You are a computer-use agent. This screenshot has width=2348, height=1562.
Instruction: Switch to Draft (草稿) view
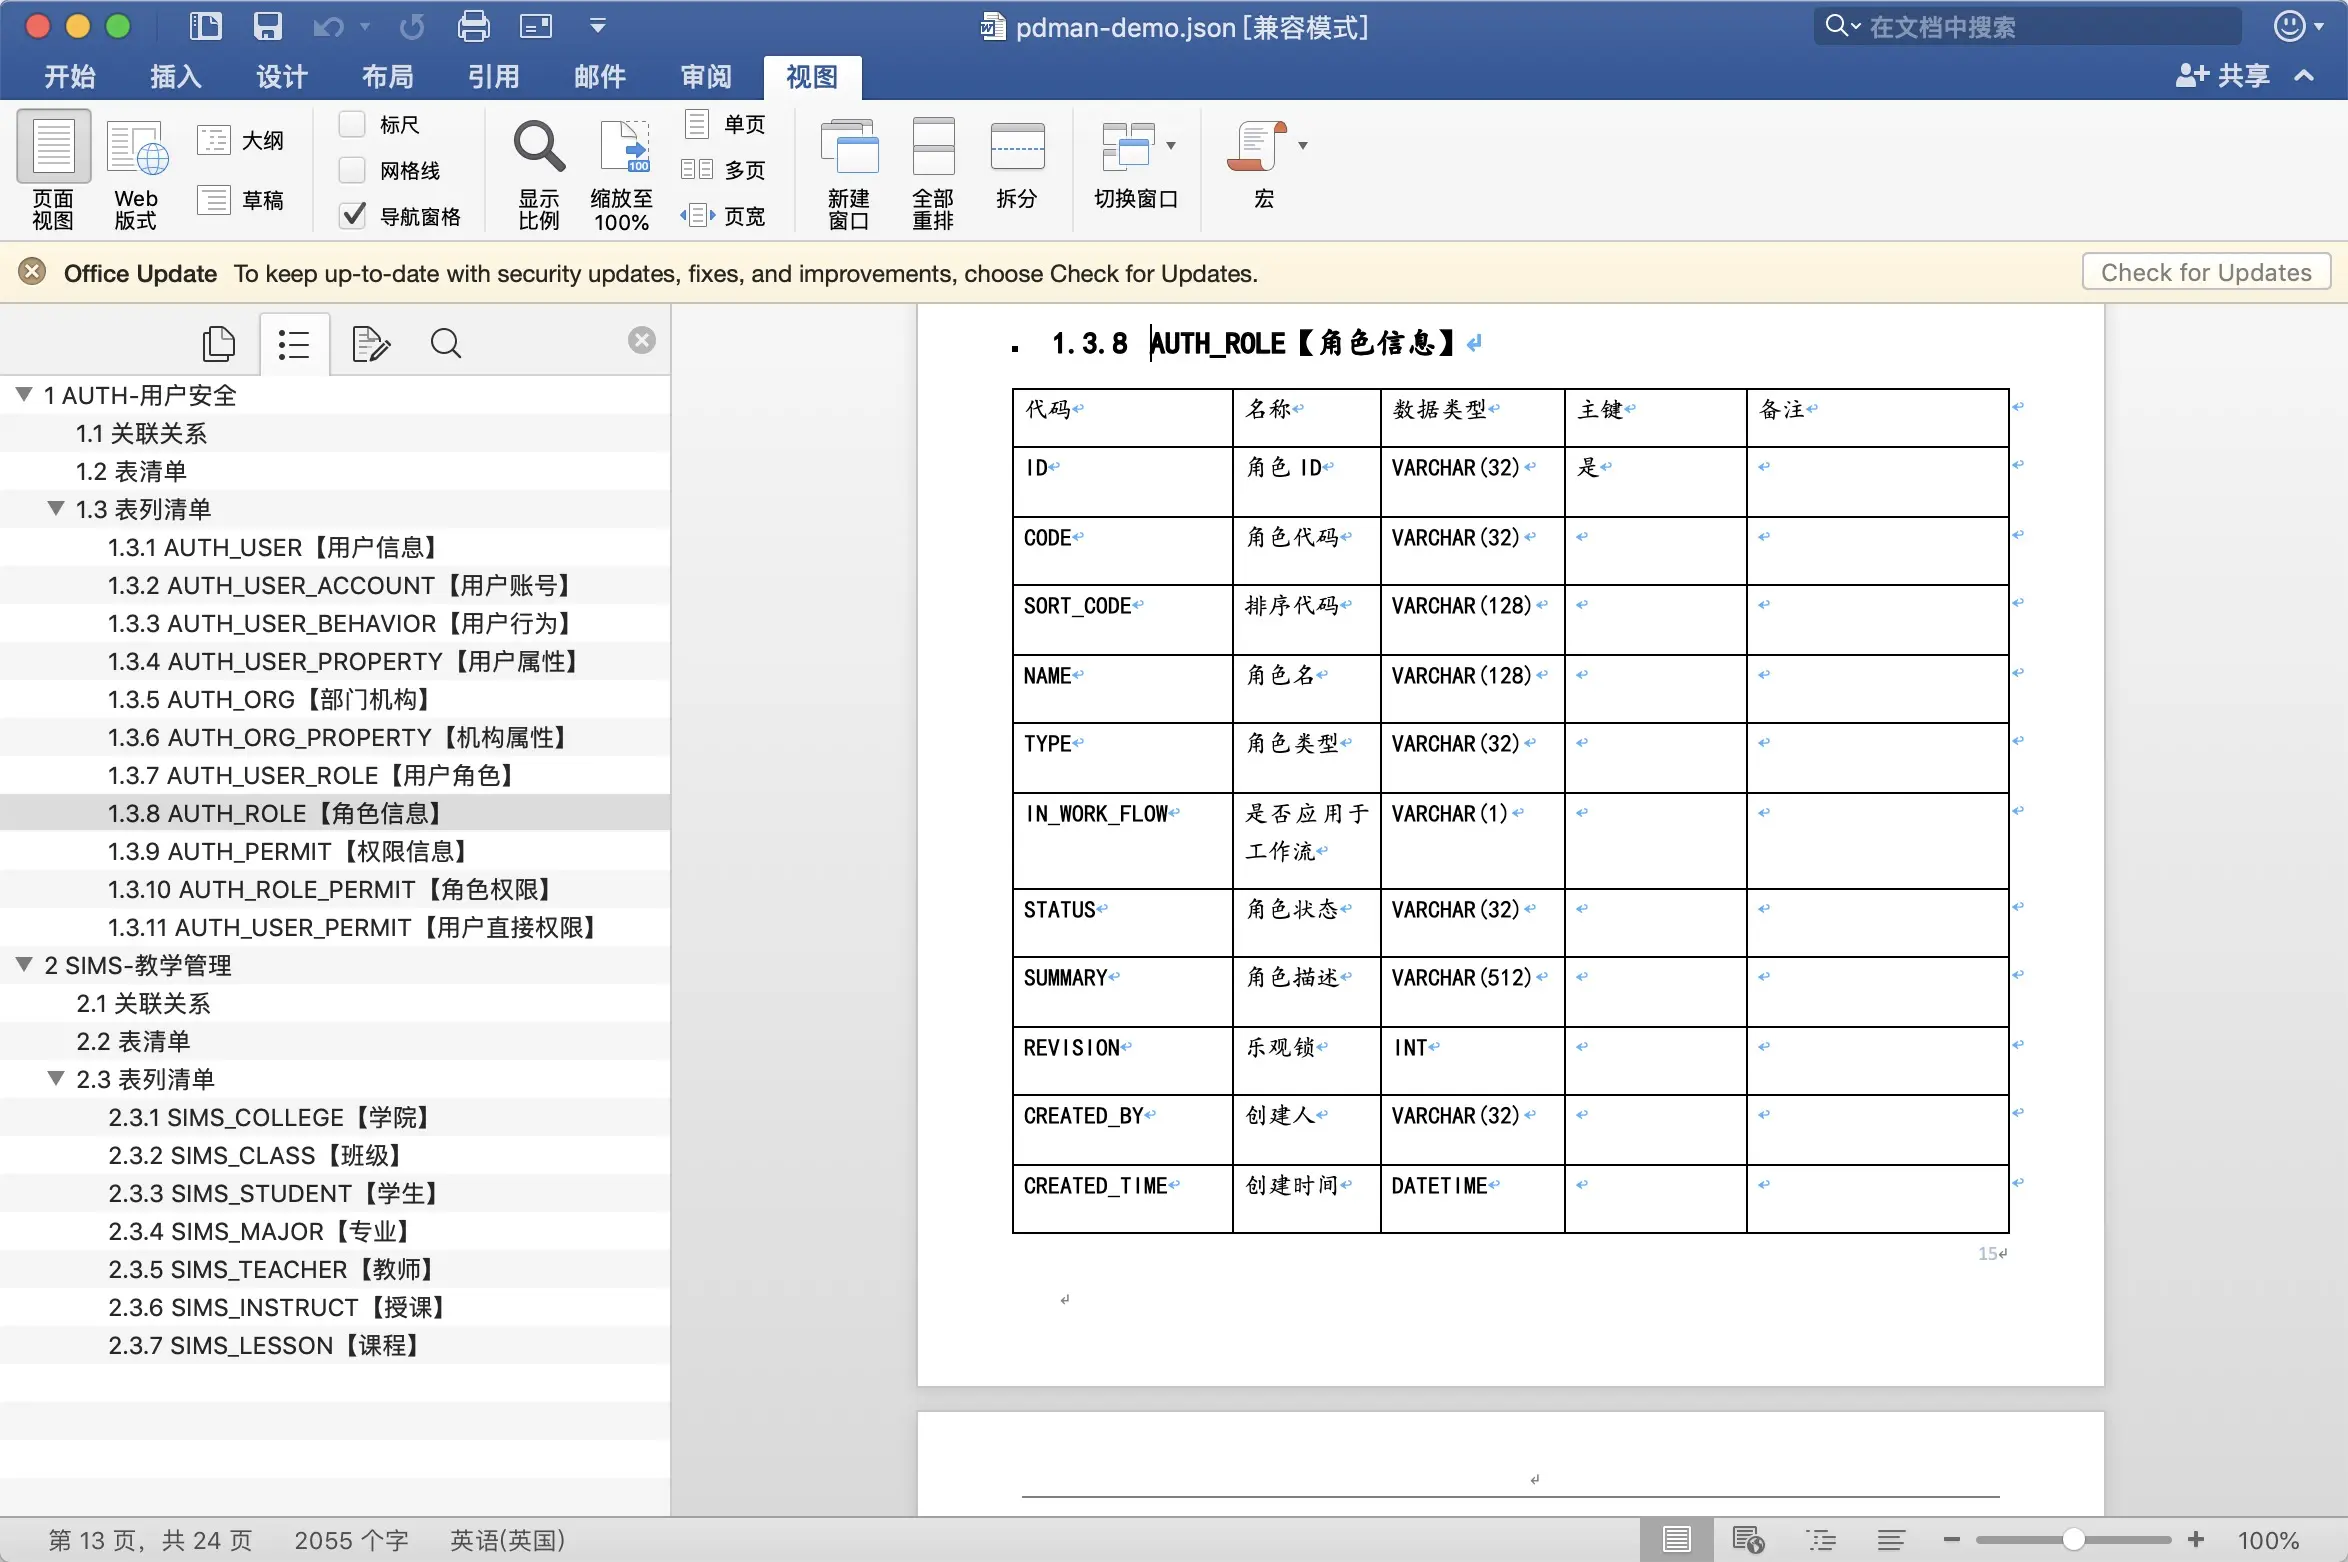[x=240, y=200]
